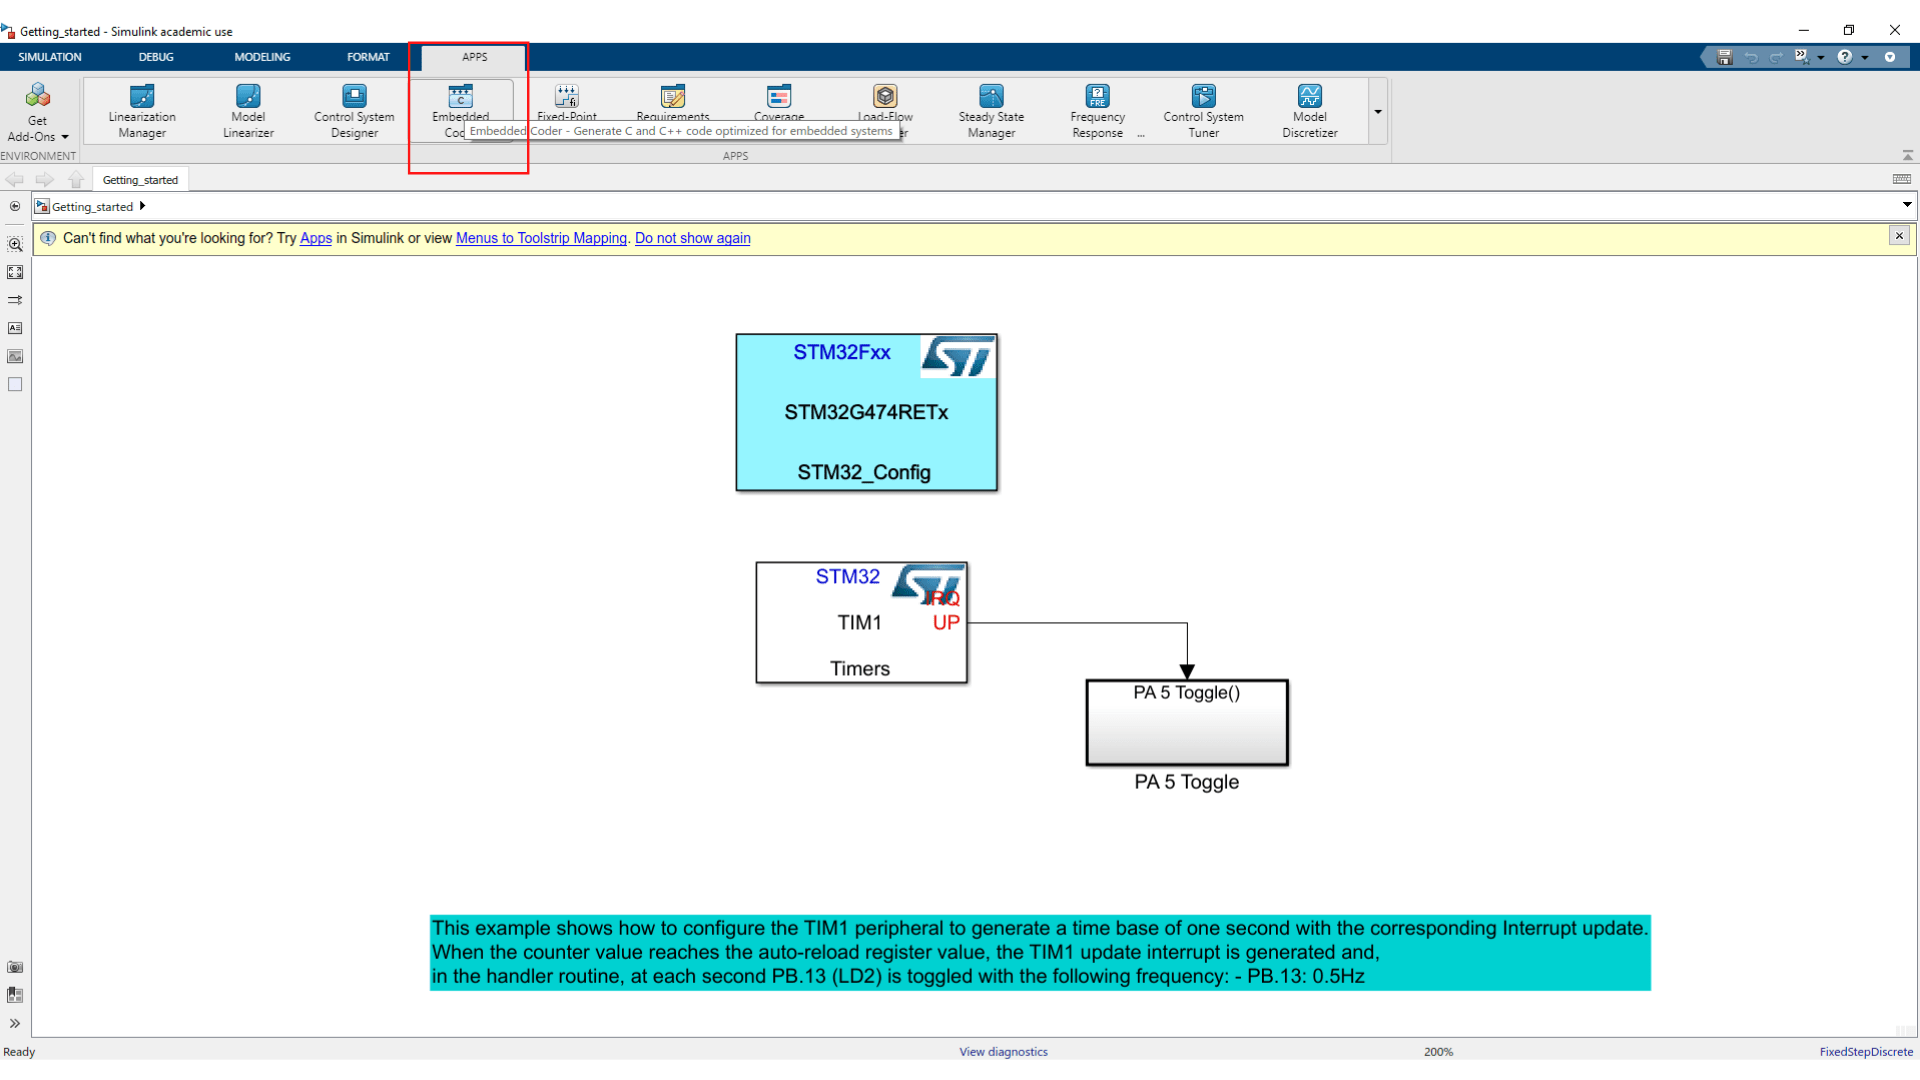The width and height of the screenshot is (1920, 1080).
Task: Click the 200% zoom level in status bar
Action: (1438, 1052)
